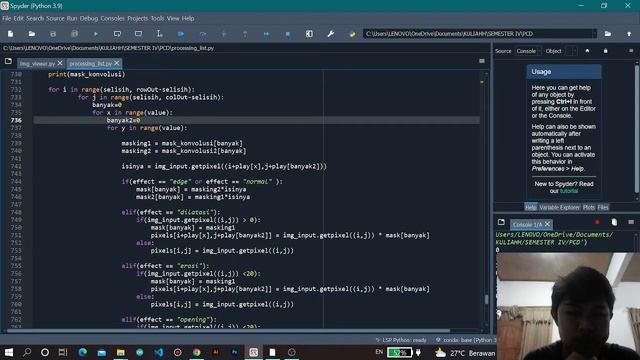Save the current file
The width and height of the screenshot is (640, 360).
pyautogui.click(x=53, y=34)
